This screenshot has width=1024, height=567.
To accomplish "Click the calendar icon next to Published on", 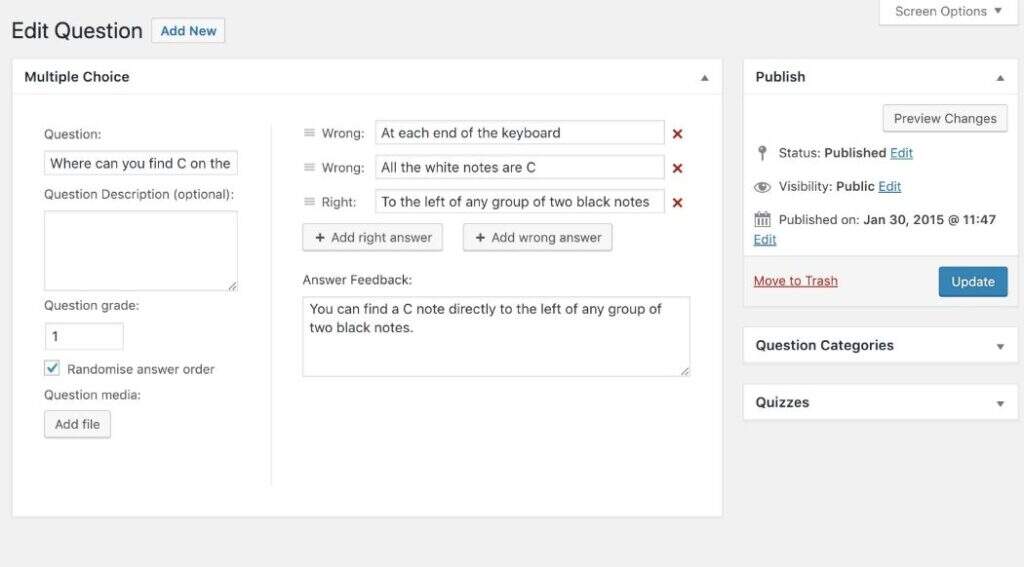I will click(763, 220).
